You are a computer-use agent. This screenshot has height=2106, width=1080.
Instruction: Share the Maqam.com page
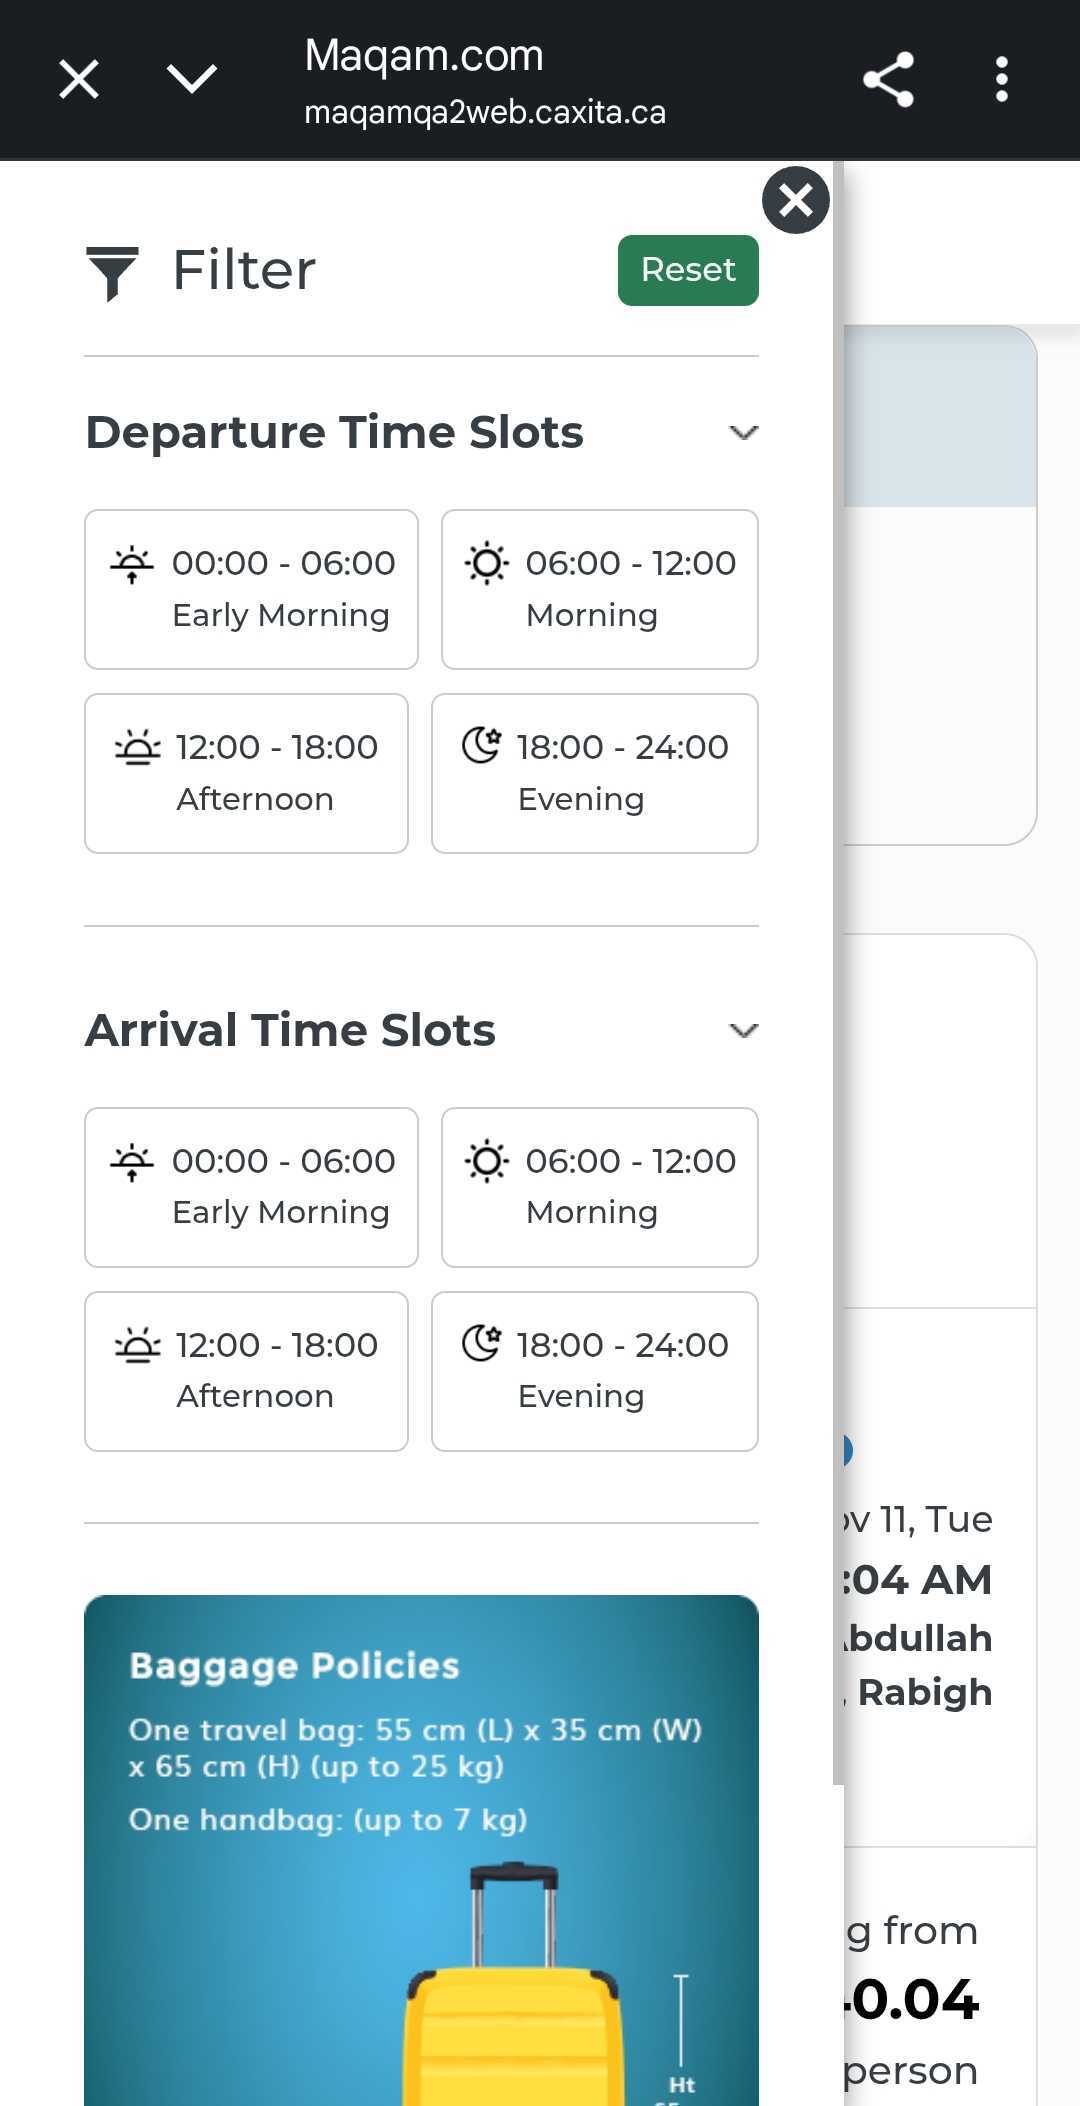tap(888, 79)
